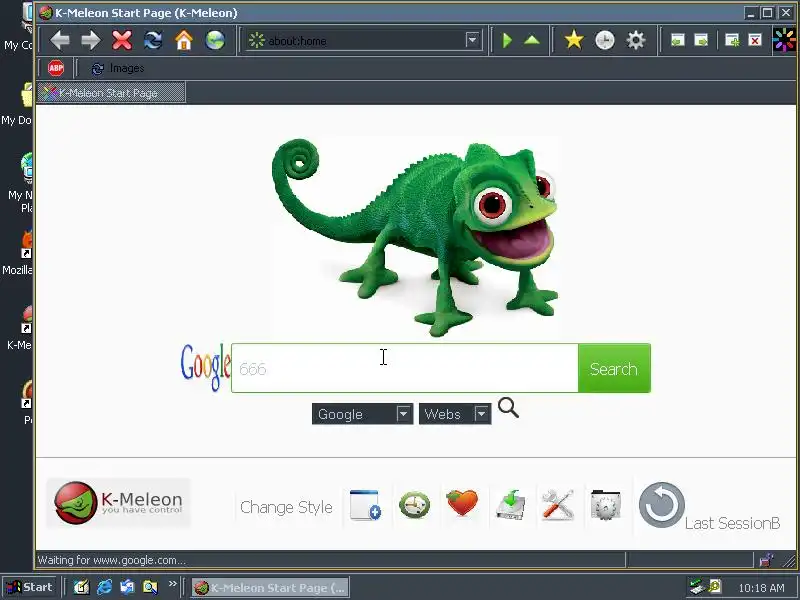Click the Google logo beside the search box

click(205, 367)
